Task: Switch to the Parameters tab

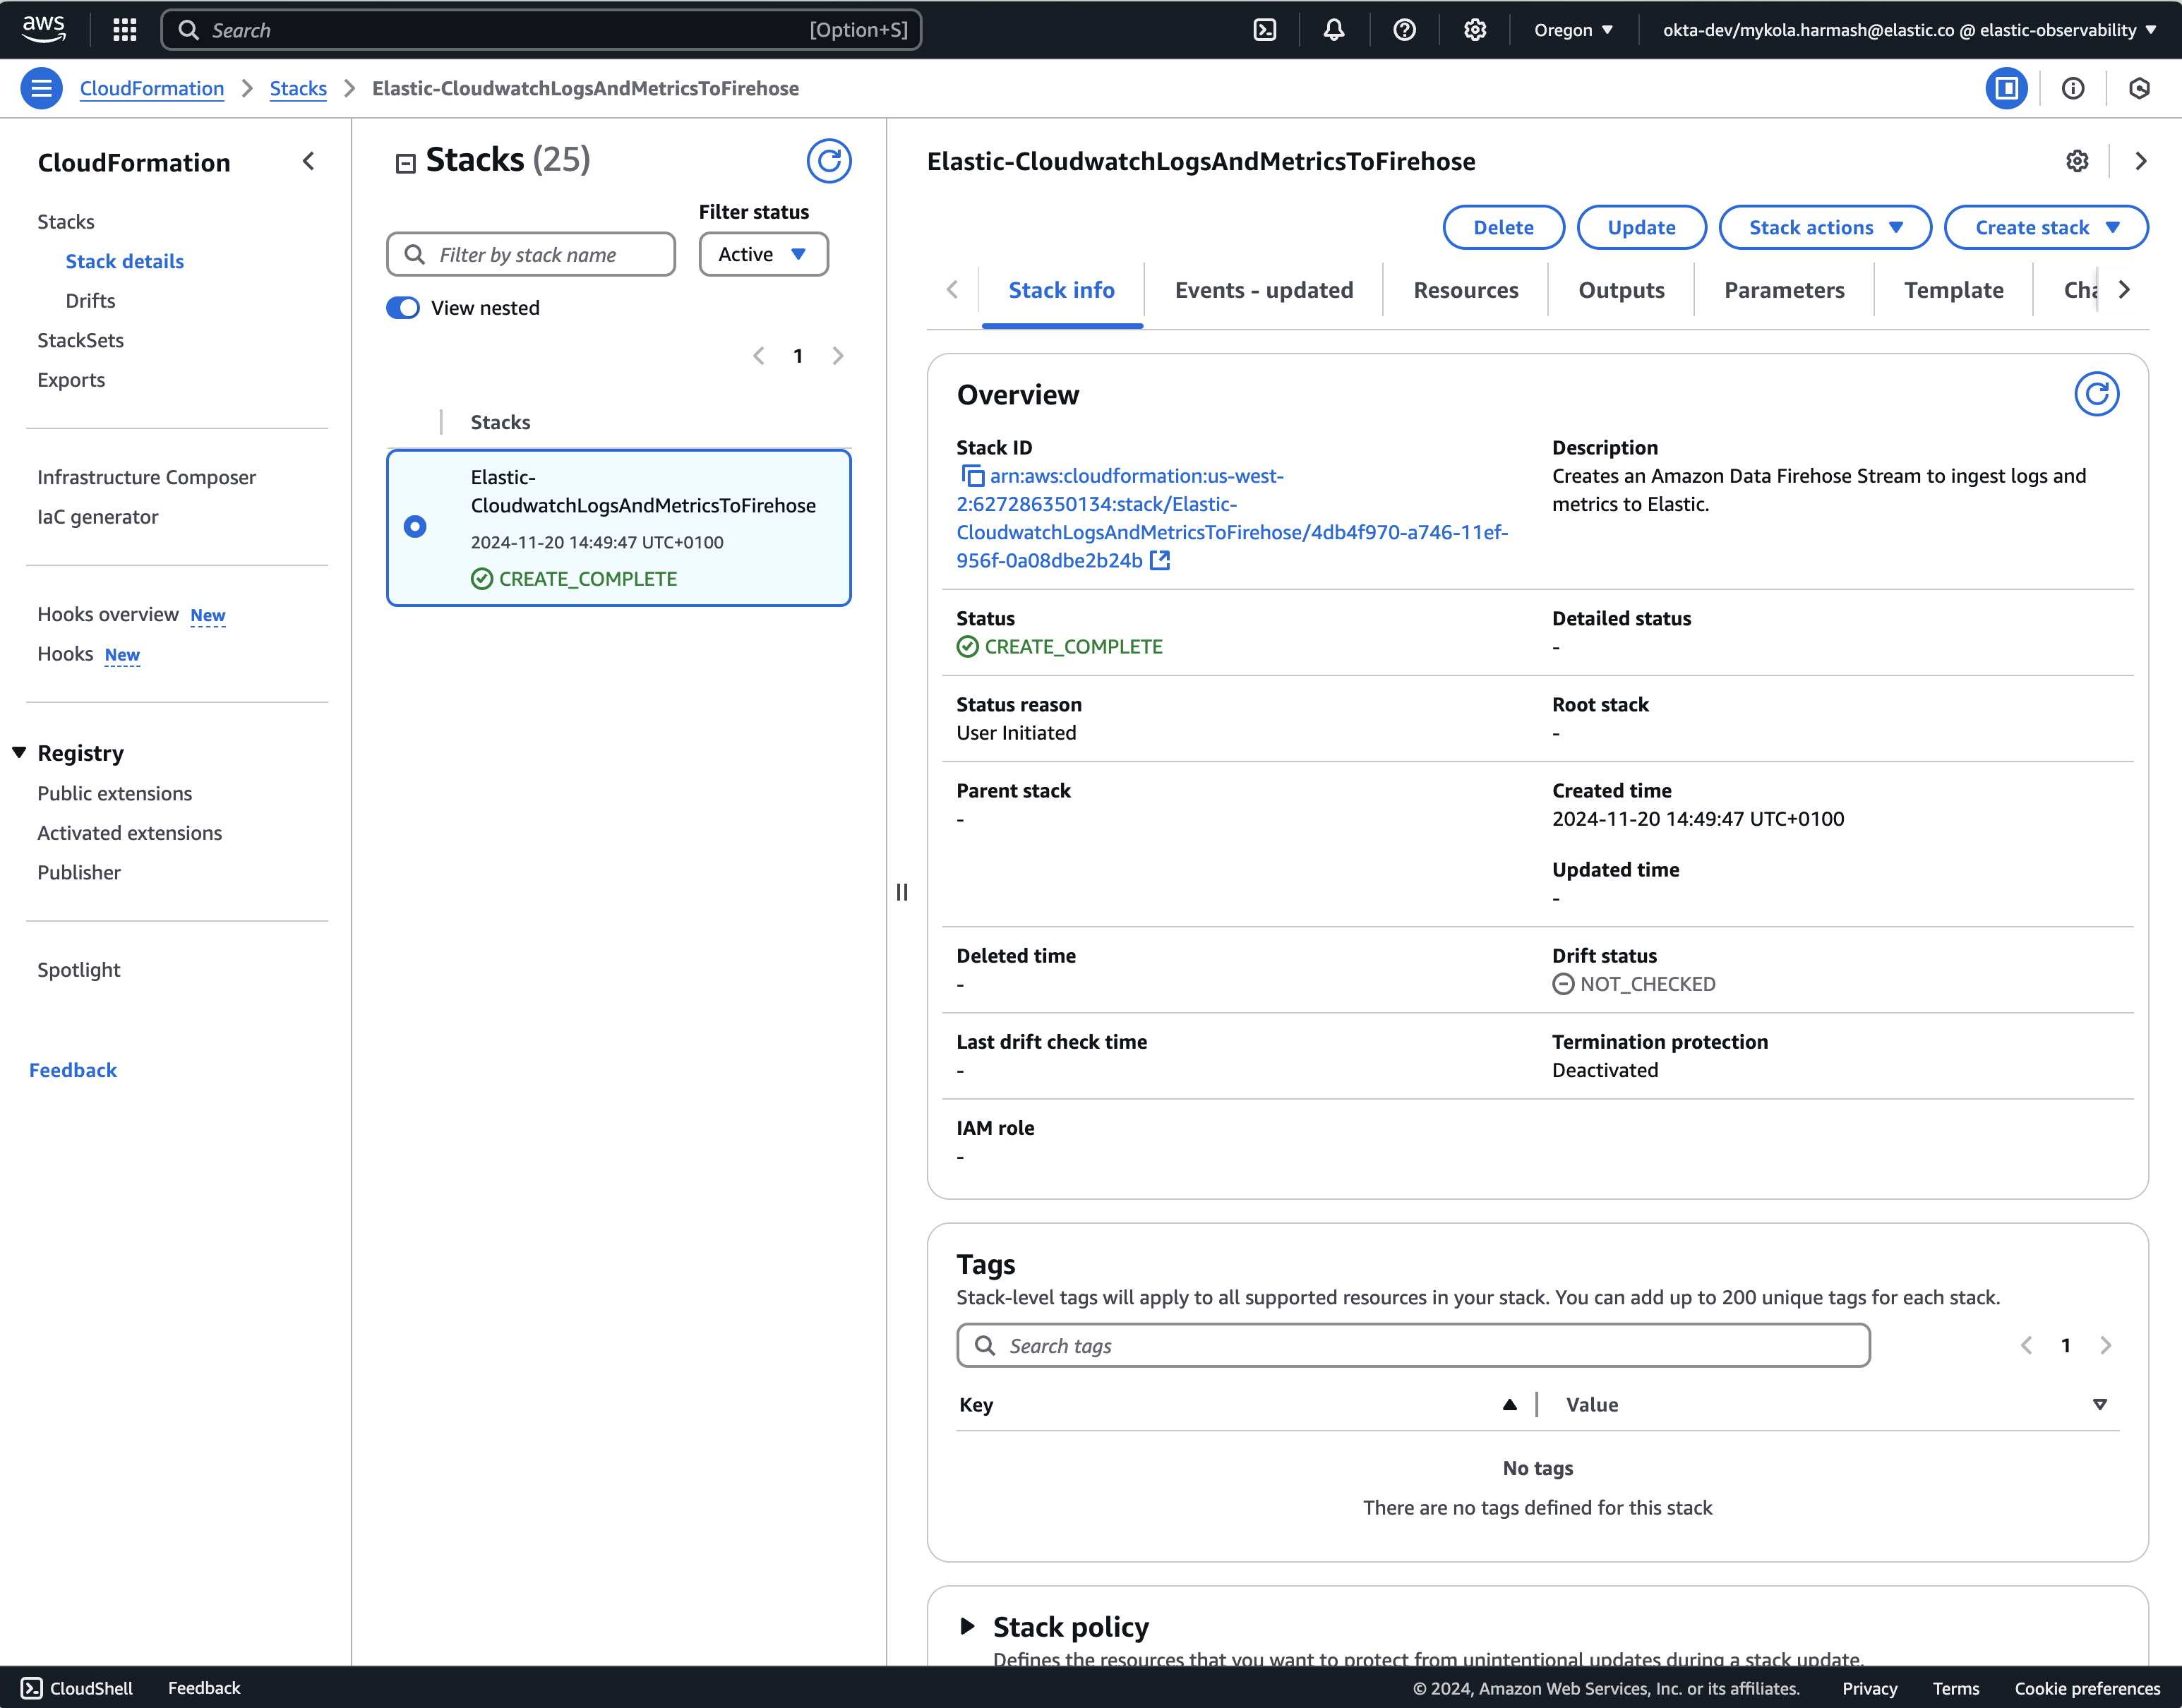Action: click(x=1784, y=290)
